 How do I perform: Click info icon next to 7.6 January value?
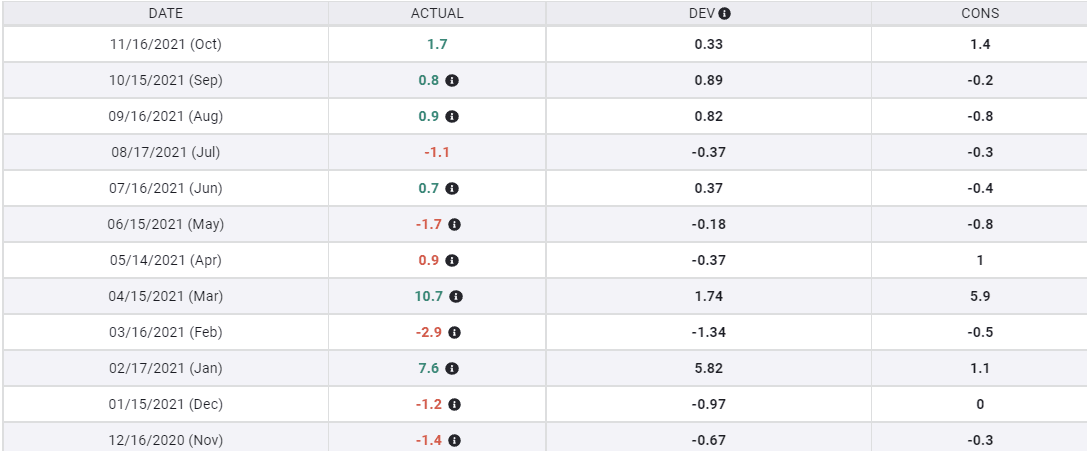452,368
